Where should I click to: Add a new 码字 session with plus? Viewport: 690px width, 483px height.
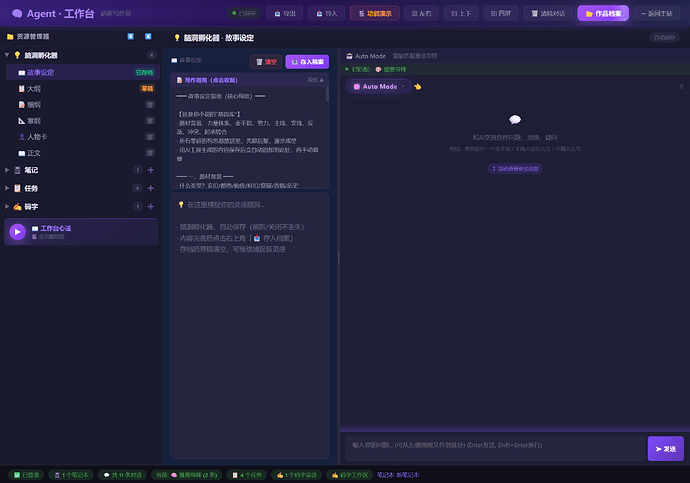click(150, 206)
